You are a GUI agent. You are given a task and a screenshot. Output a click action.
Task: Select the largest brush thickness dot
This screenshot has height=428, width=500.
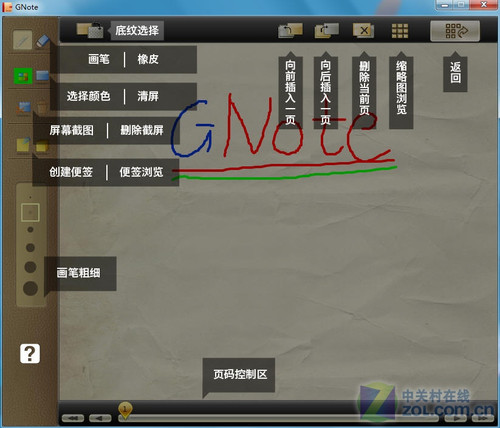click(30, 288)
